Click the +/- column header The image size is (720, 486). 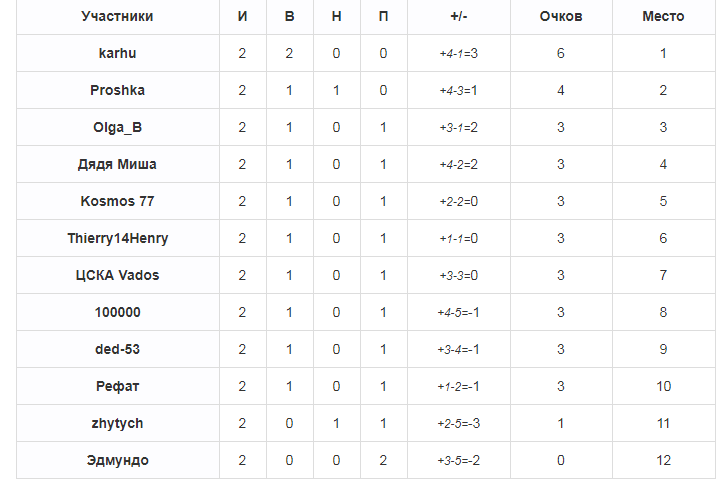pos(458,17)
